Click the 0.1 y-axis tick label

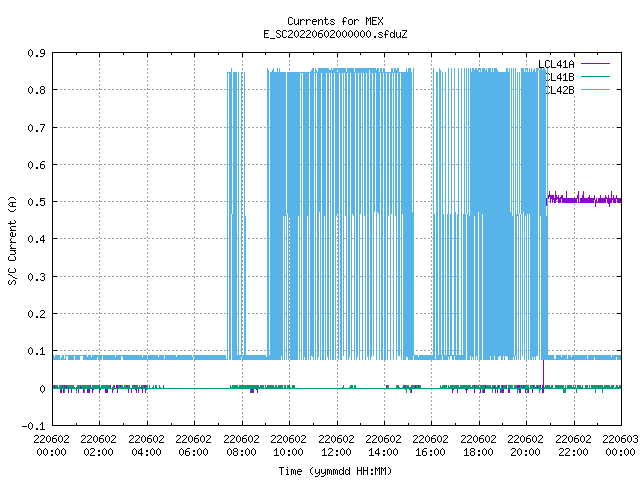36,351
